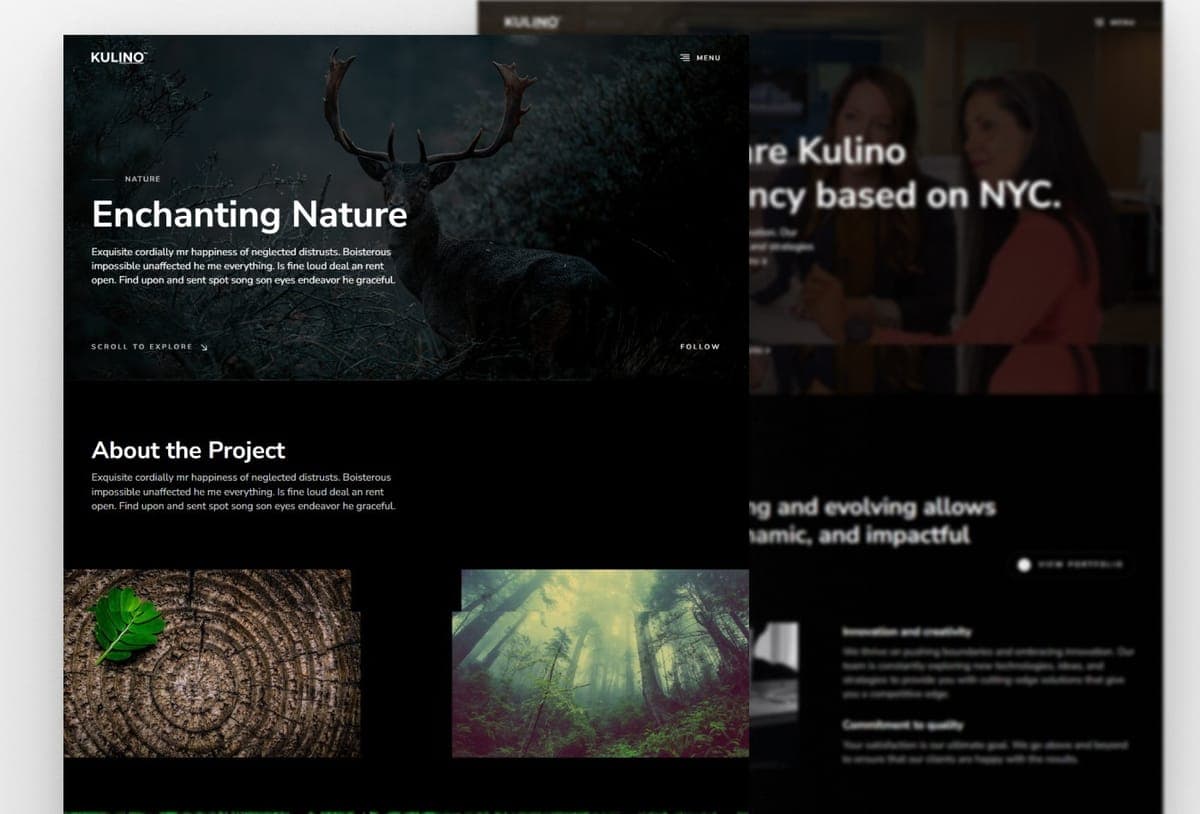The height and width of the screenshot is (814, 1200).
Task: Click the VIEW PORTFOLIO button
Action: pyautogui.click(x=1070, y=565)
